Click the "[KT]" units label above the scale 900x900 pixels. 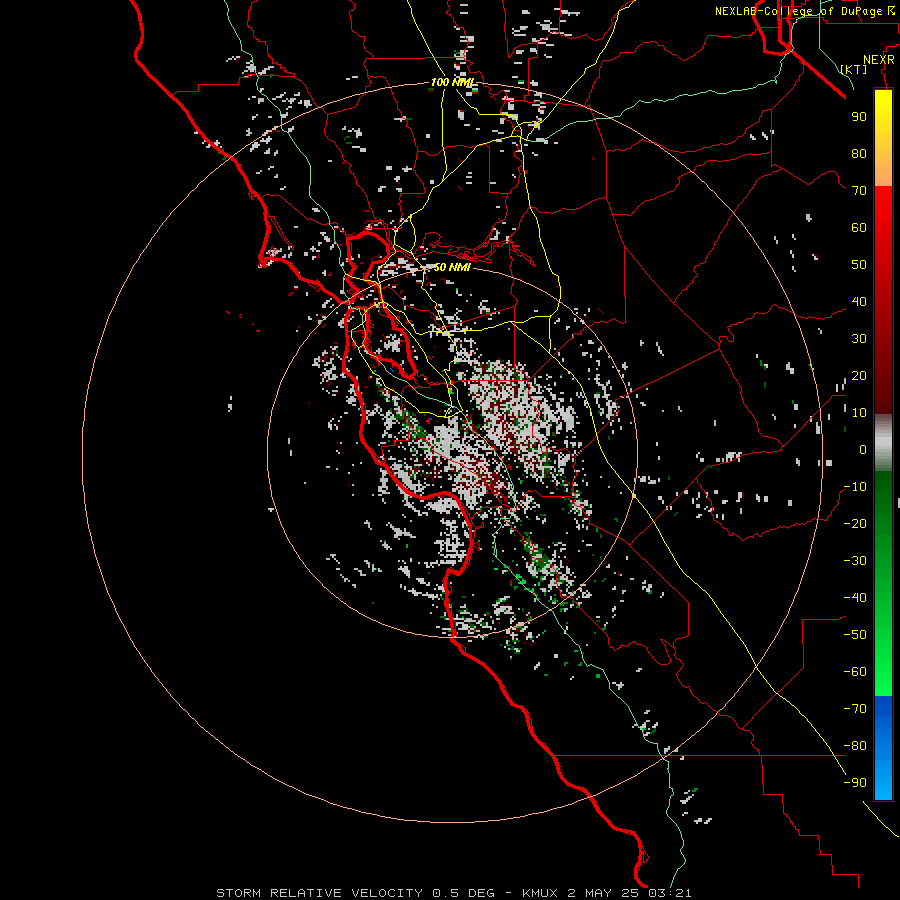click(x=854, y=69)
